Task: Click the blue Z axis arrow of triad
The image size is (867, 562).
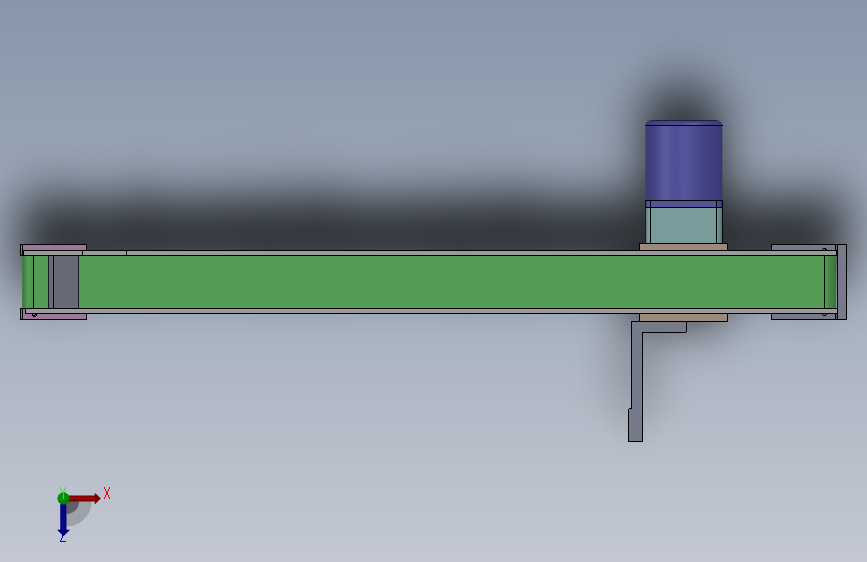Action: (63, 520)
